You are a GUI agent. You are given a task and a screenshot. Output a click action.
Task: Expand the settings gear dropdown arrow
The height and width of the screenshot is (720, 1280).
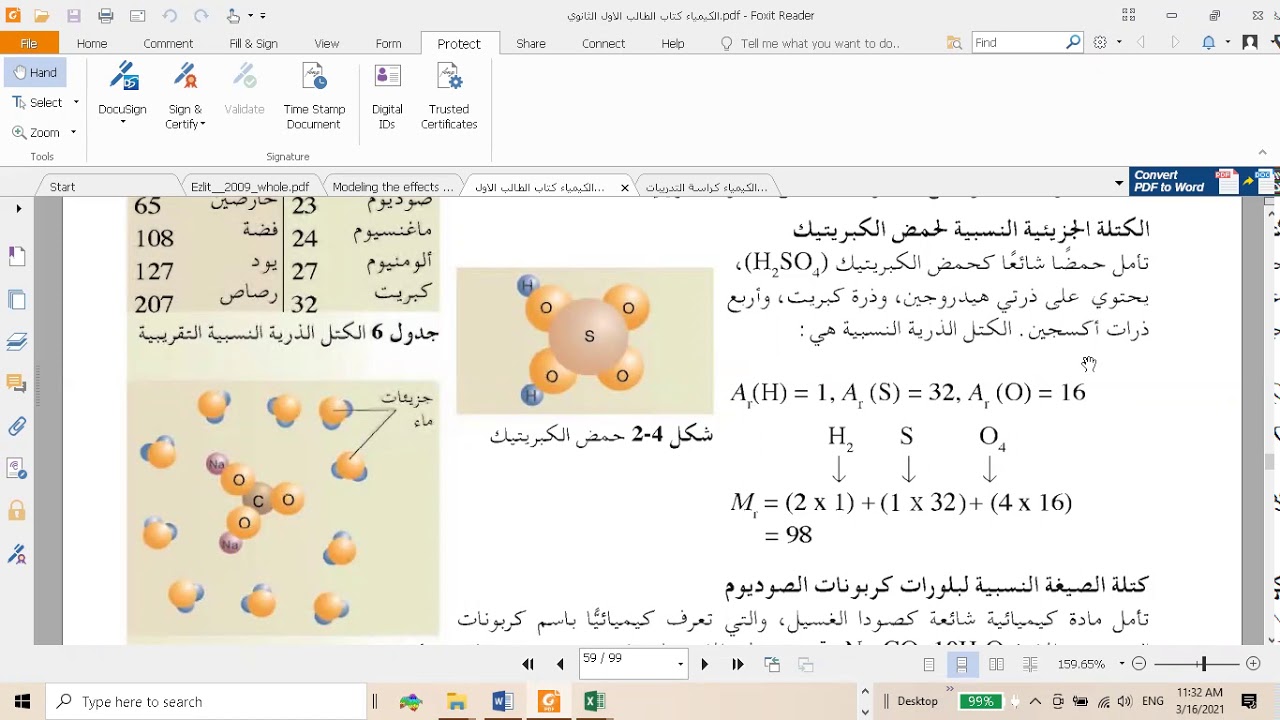click(1119, 42)
